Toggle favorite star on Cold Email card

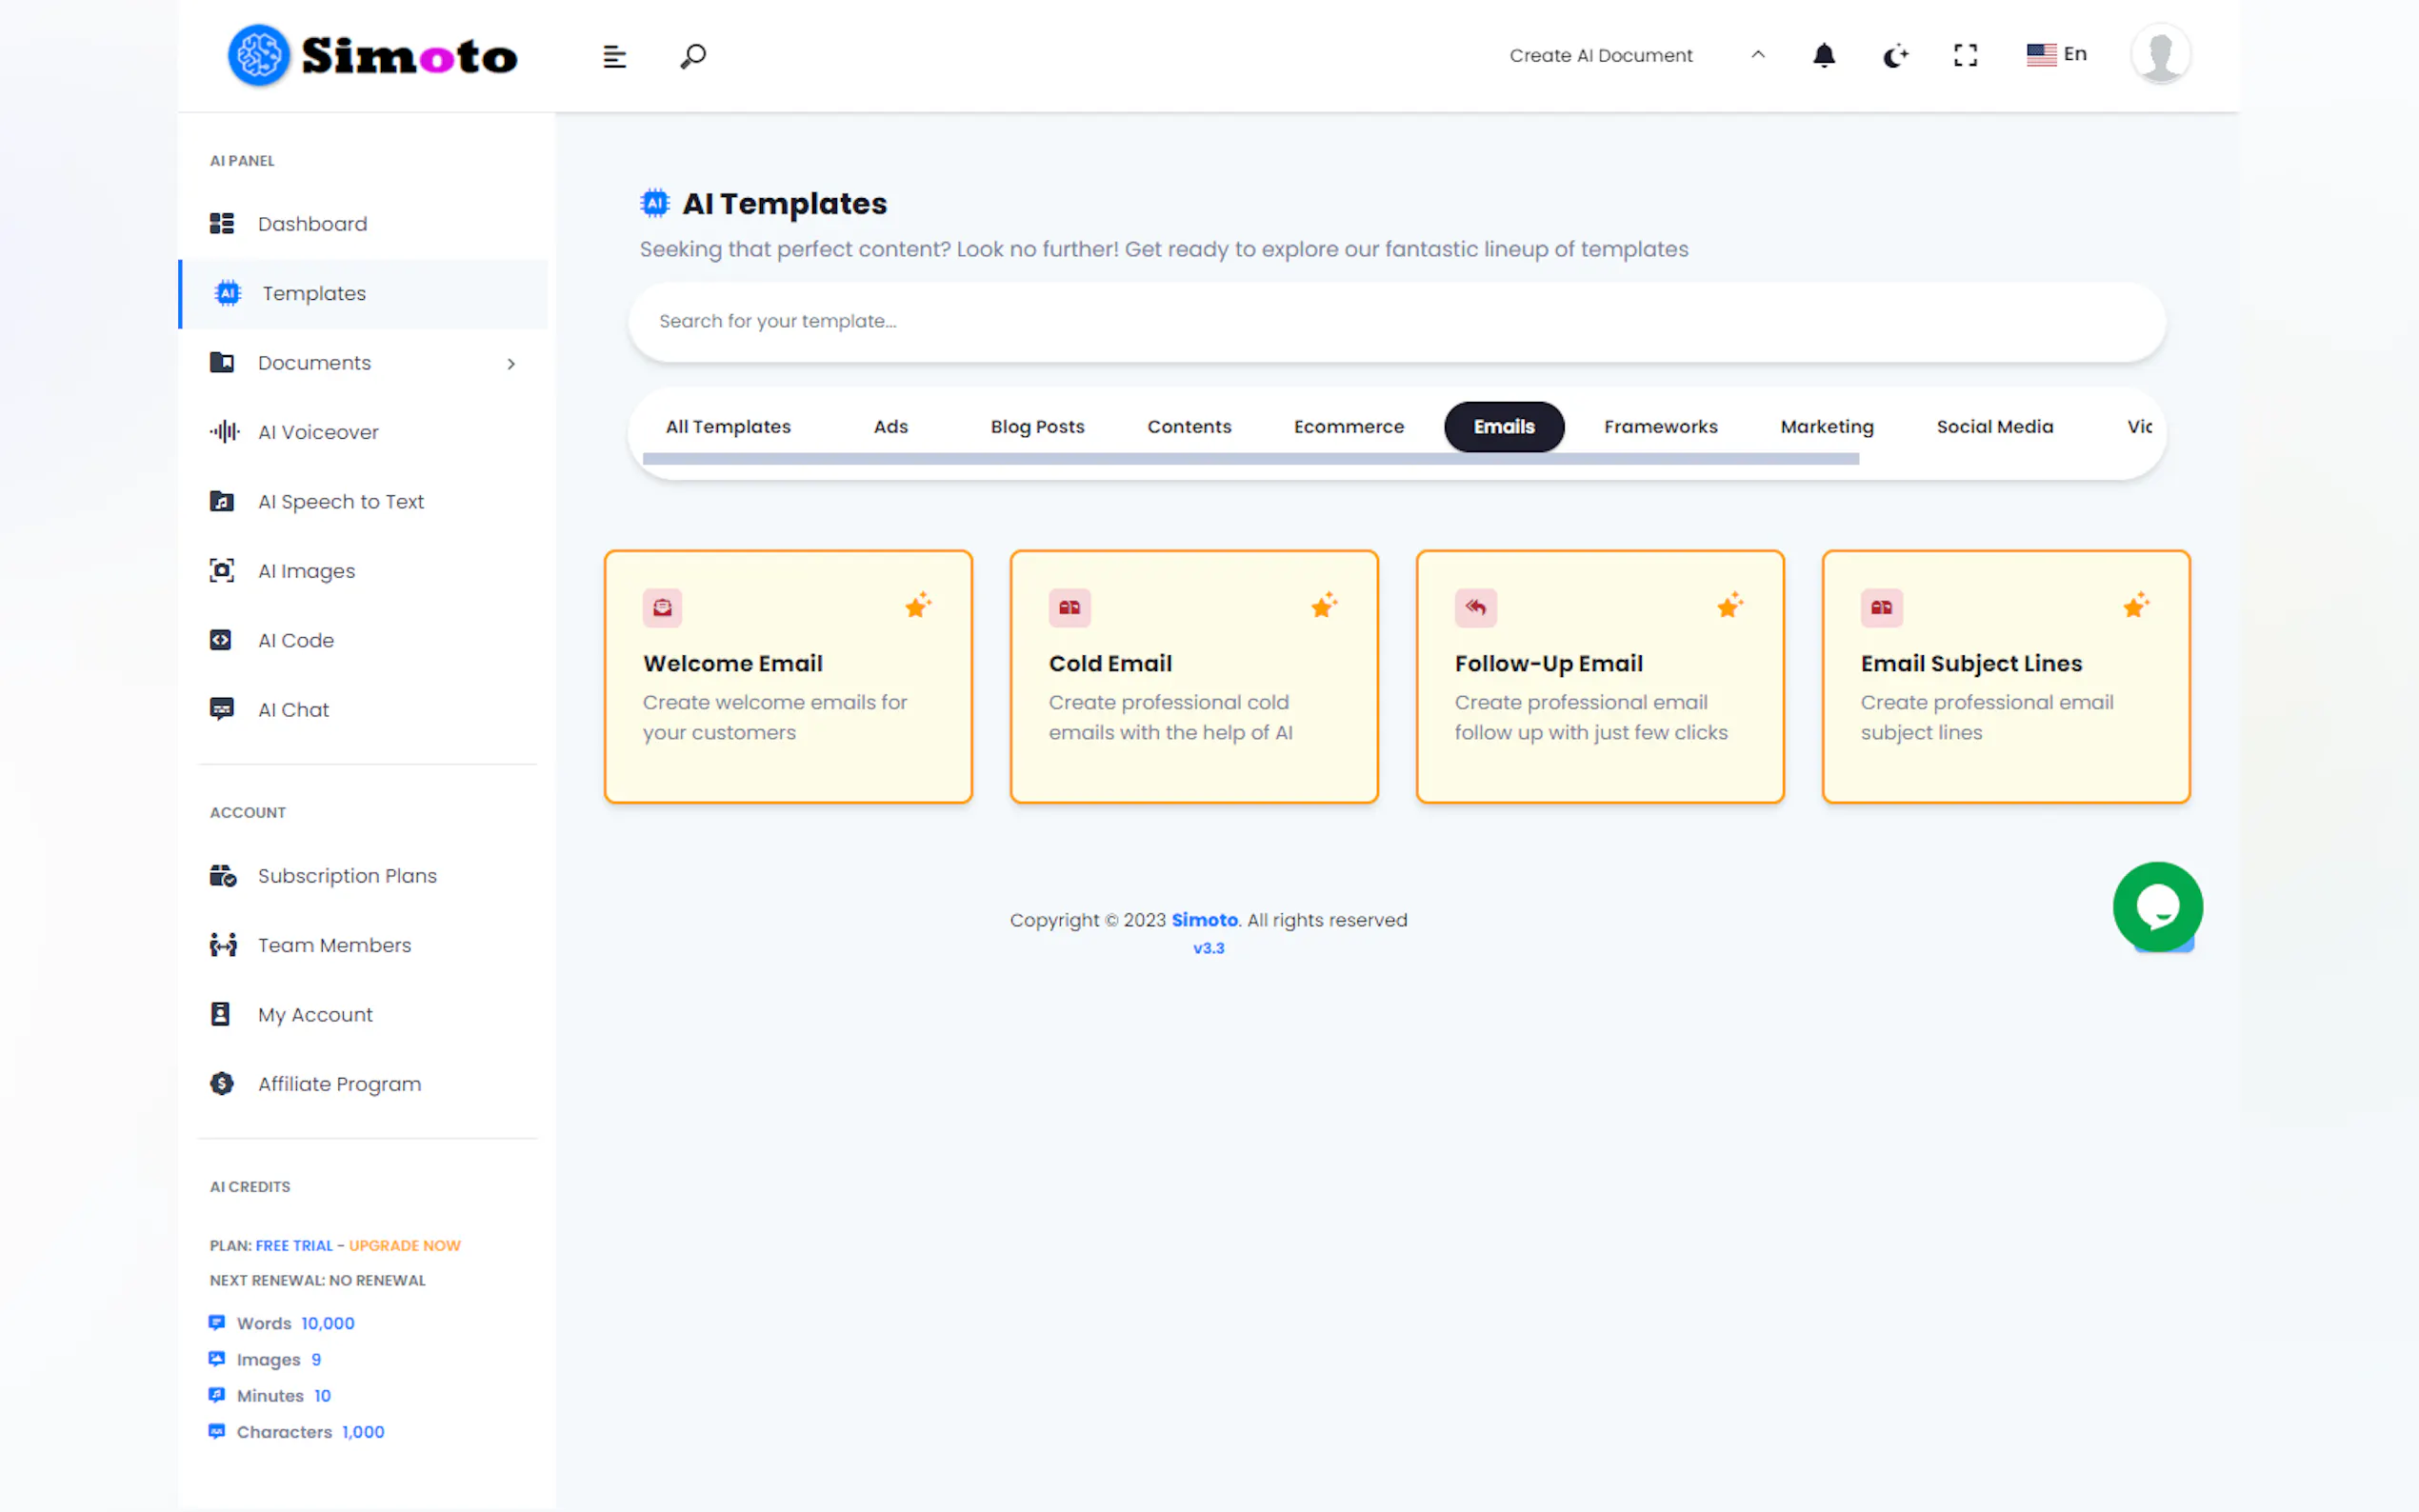click(x=1324, y=605)
